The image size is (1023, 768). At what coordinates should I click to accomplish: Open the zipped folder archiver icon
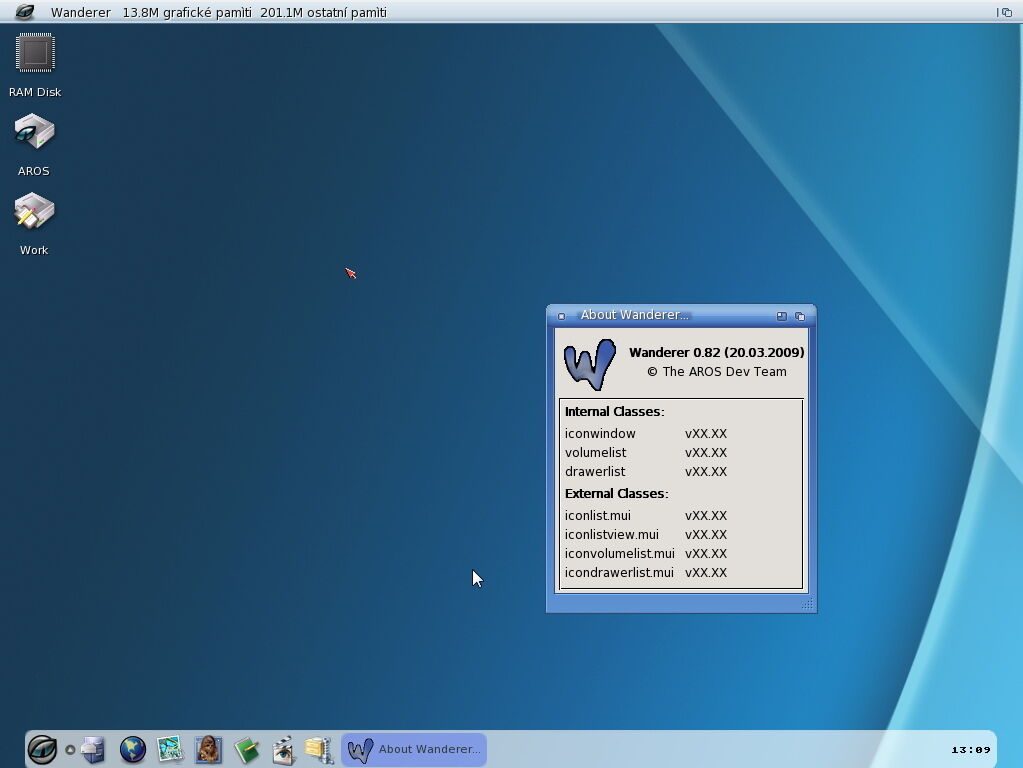tap(319, 749)
